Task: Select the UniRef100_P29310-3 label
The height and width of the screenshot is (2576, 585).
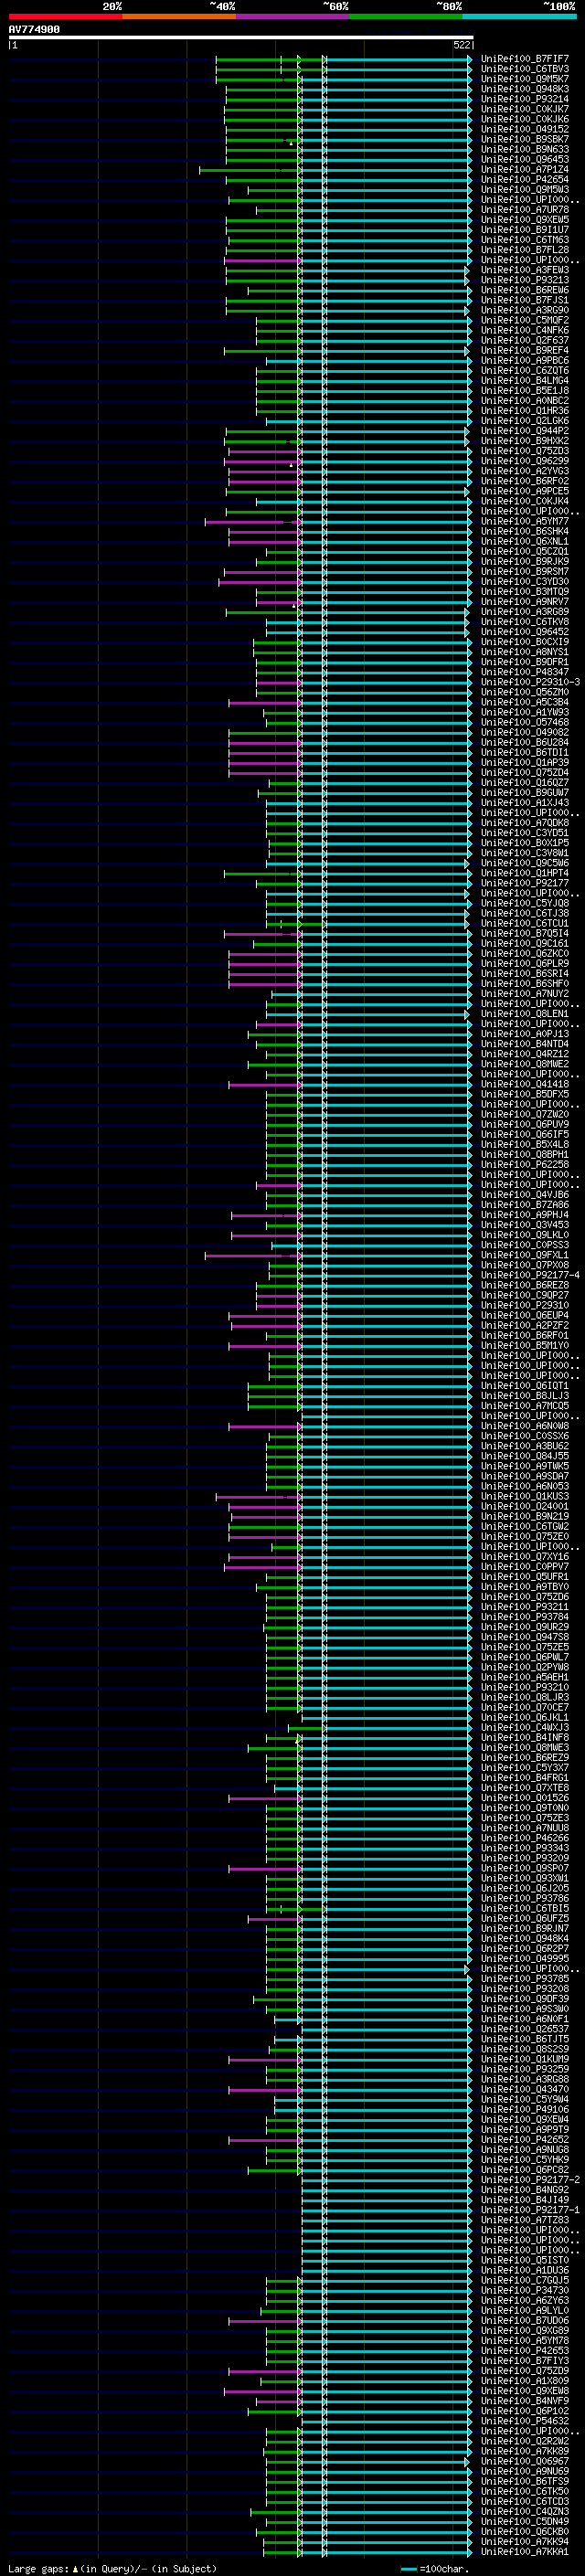Action: pos(530,682)
